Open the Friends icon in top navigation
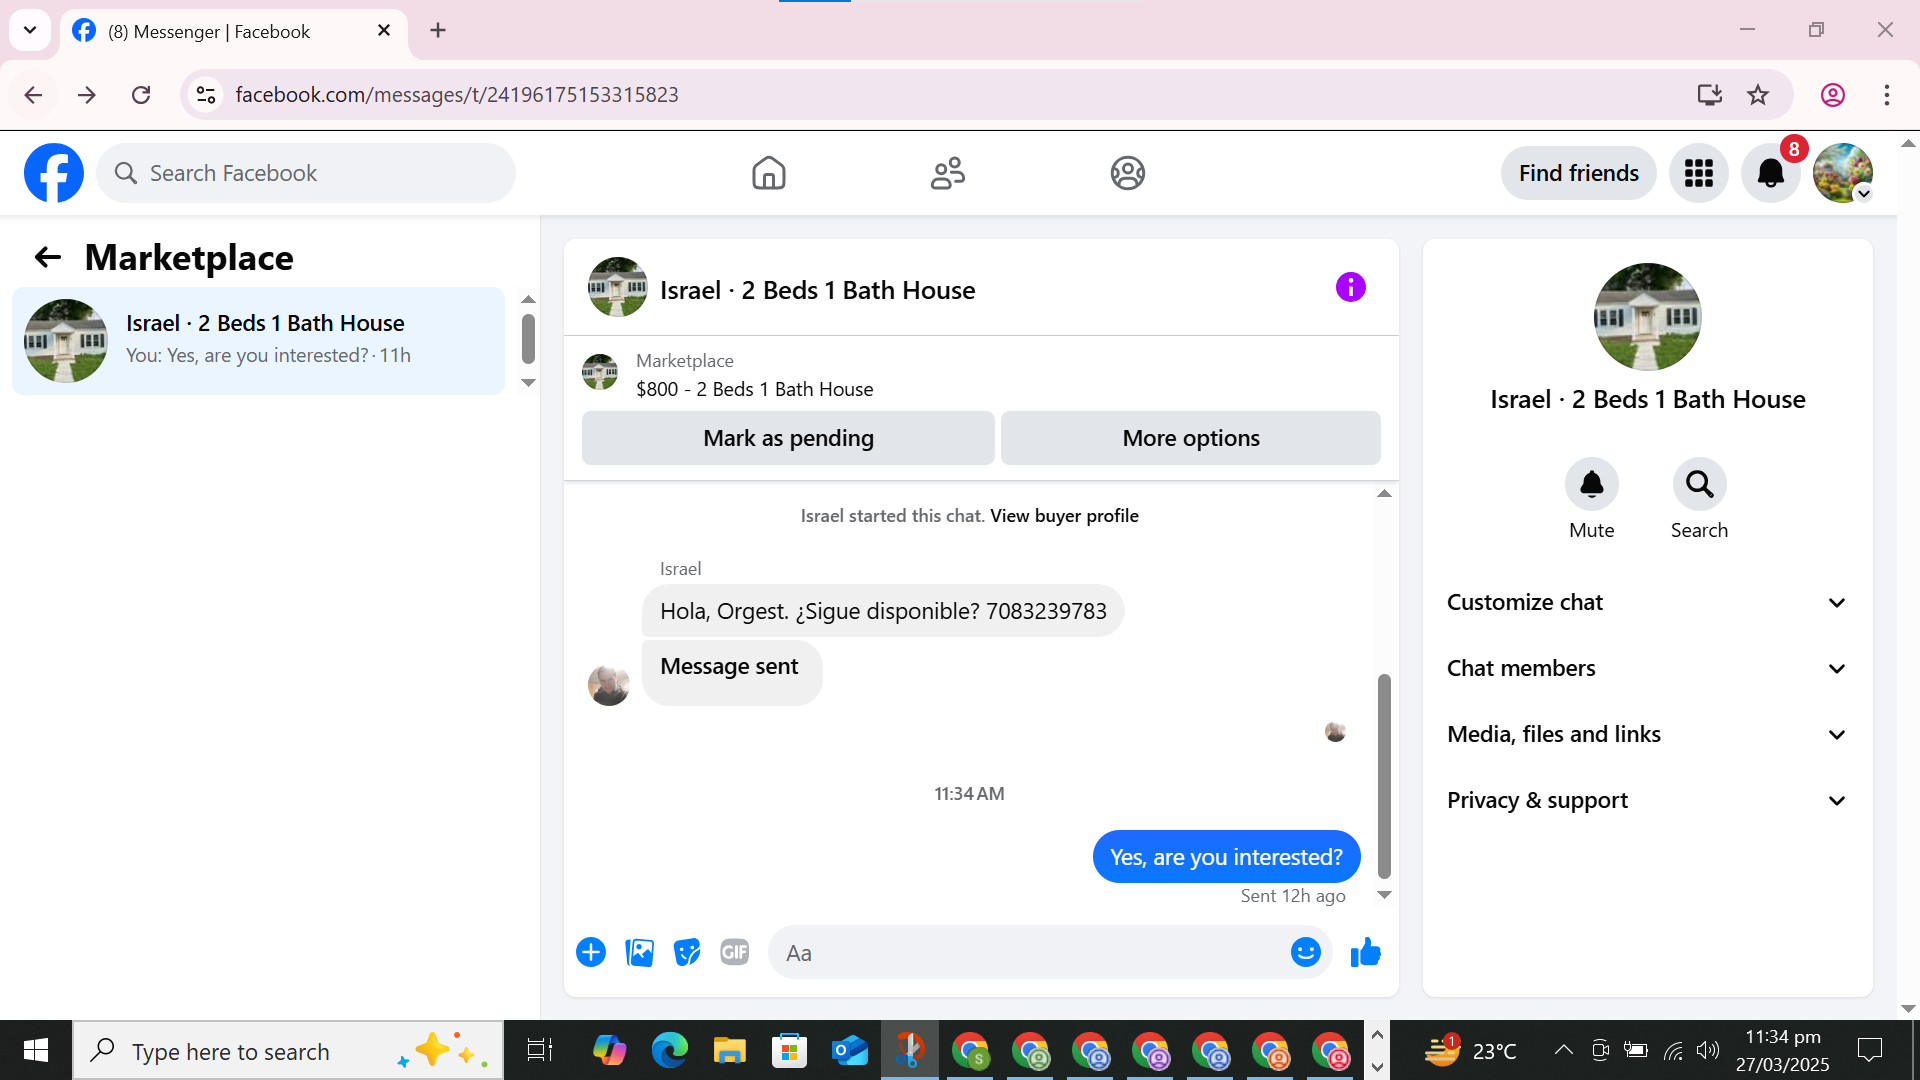Screen dimensions: 1920x1080 tap(948, 173)
